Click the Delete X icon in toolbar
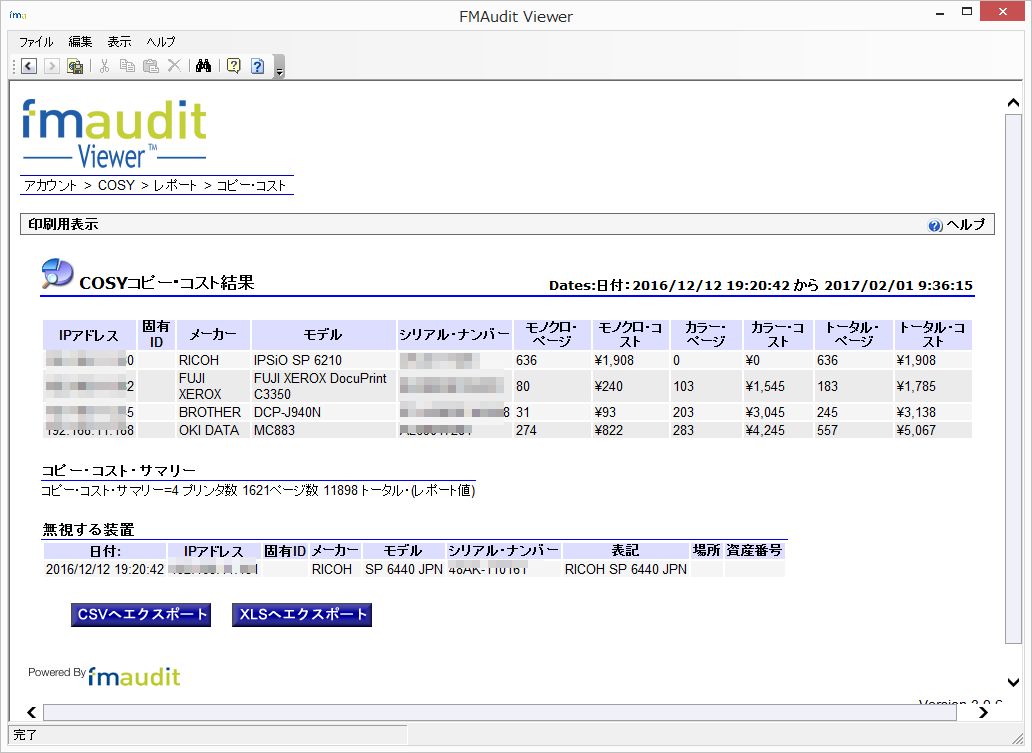Image resolution: width=1032 pixels, height=753 pixels. [174, 66]
